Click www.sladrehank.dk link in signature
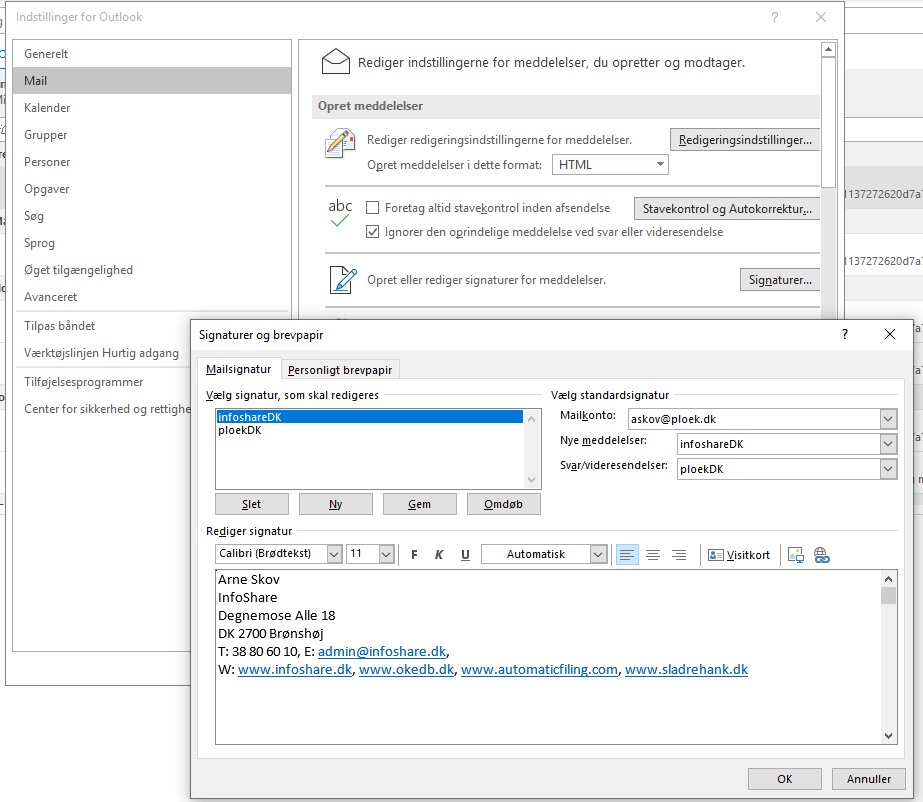923x802 pixels. click(686, 670)
